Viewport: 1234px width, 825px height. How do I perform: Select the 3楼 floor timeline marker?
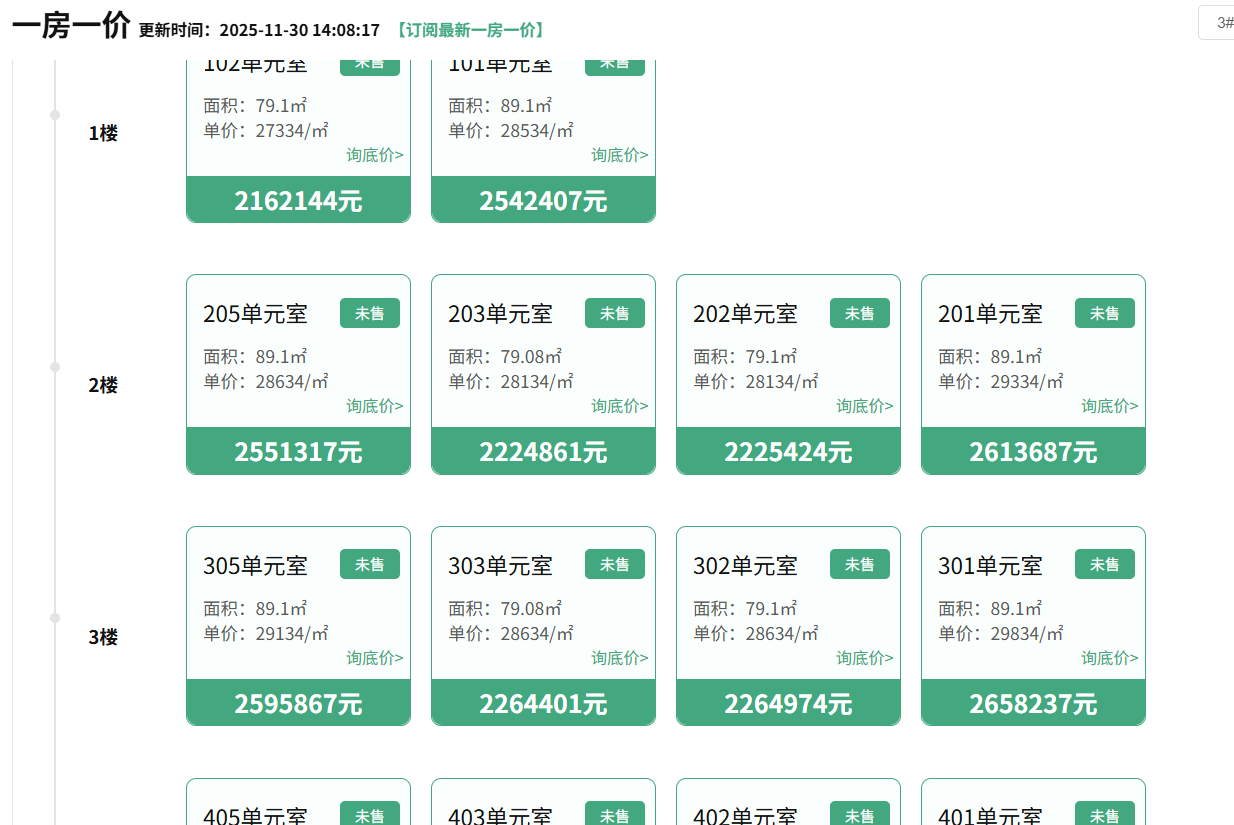tap(55, 618)
